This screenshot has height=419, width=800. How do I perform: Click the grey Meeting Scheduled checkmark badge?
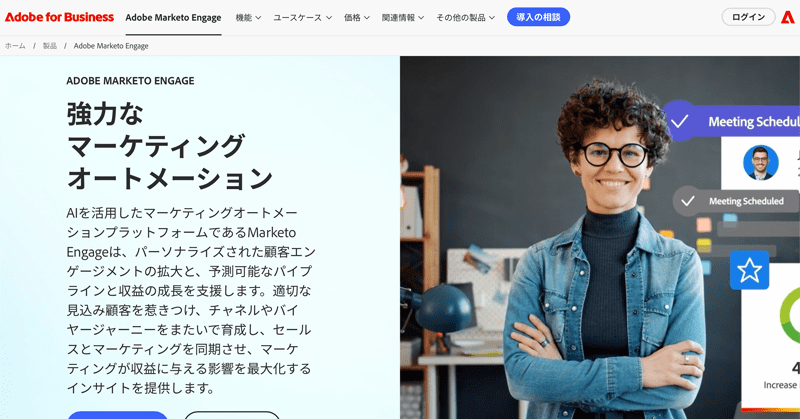point(736,201)
